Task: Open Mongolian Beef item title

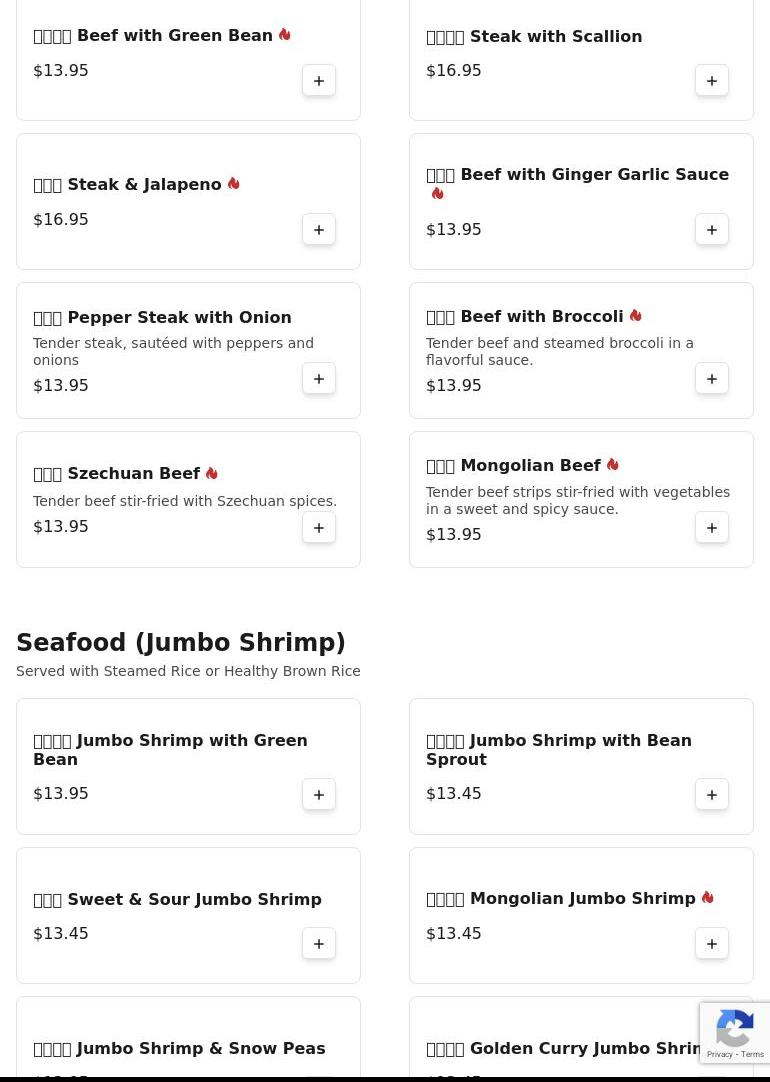Action: coord(530,466)
